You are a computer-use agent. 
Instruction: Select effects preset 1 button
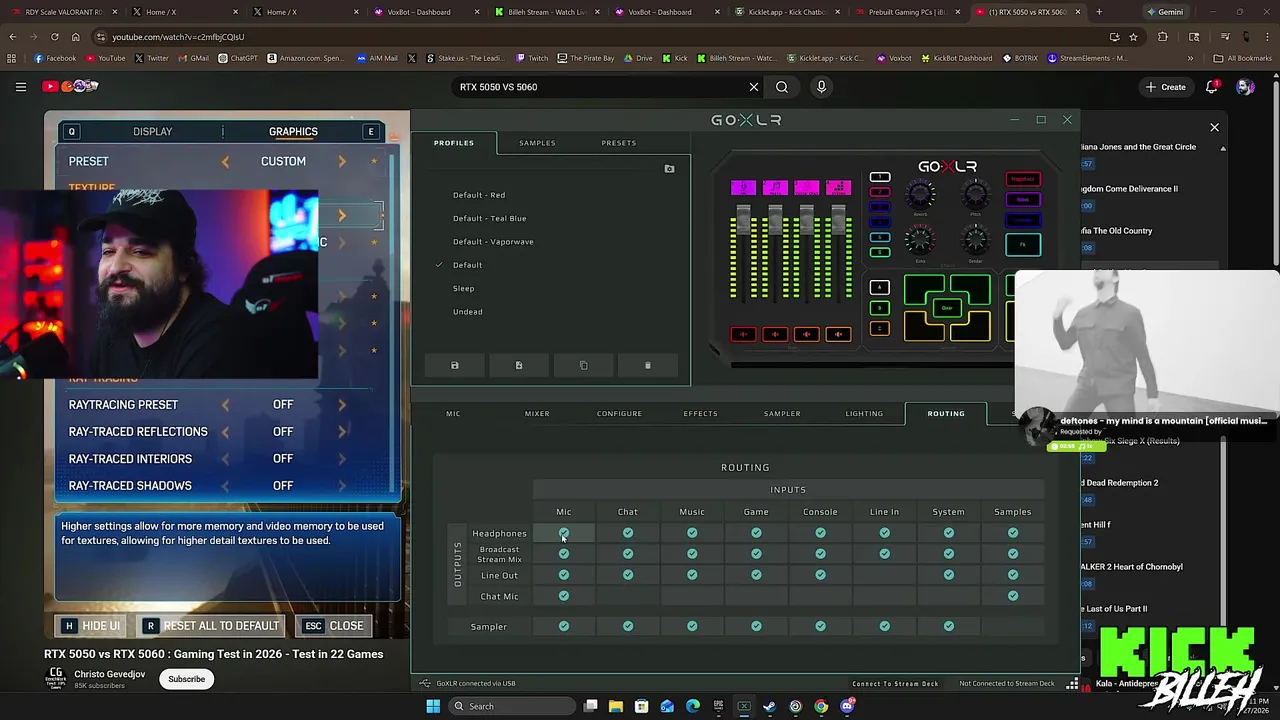(880, 178)
